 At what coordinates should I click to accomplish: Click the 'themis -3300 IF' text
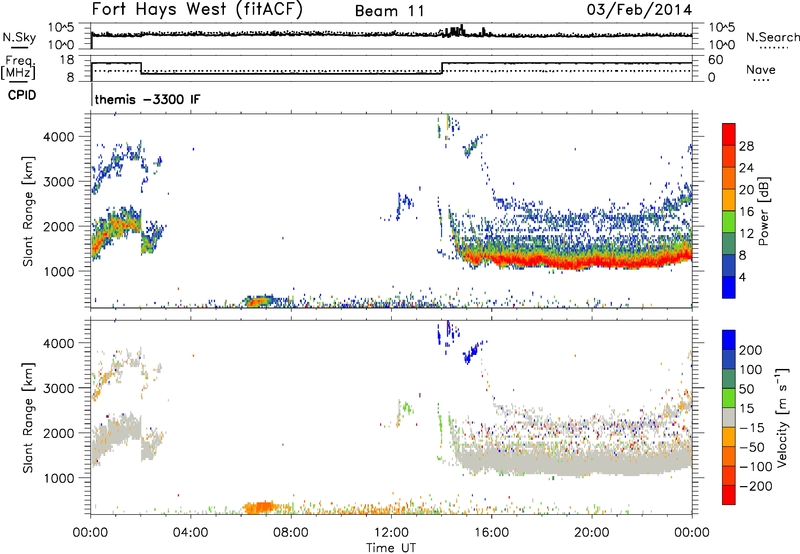click(147, 99)
